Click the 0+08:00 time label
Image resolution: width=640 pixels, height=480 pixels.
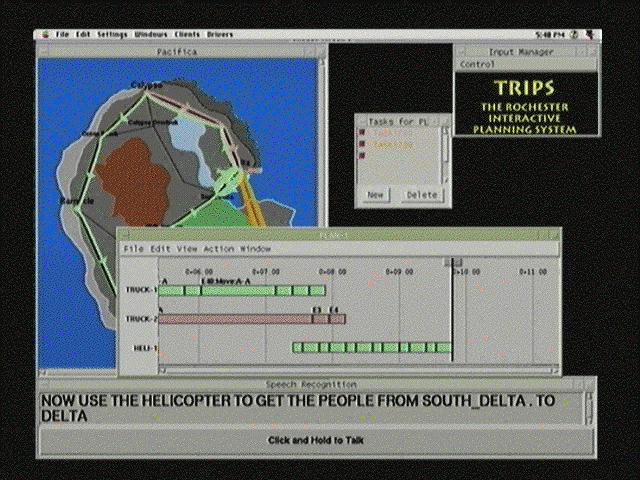[332, 272]
